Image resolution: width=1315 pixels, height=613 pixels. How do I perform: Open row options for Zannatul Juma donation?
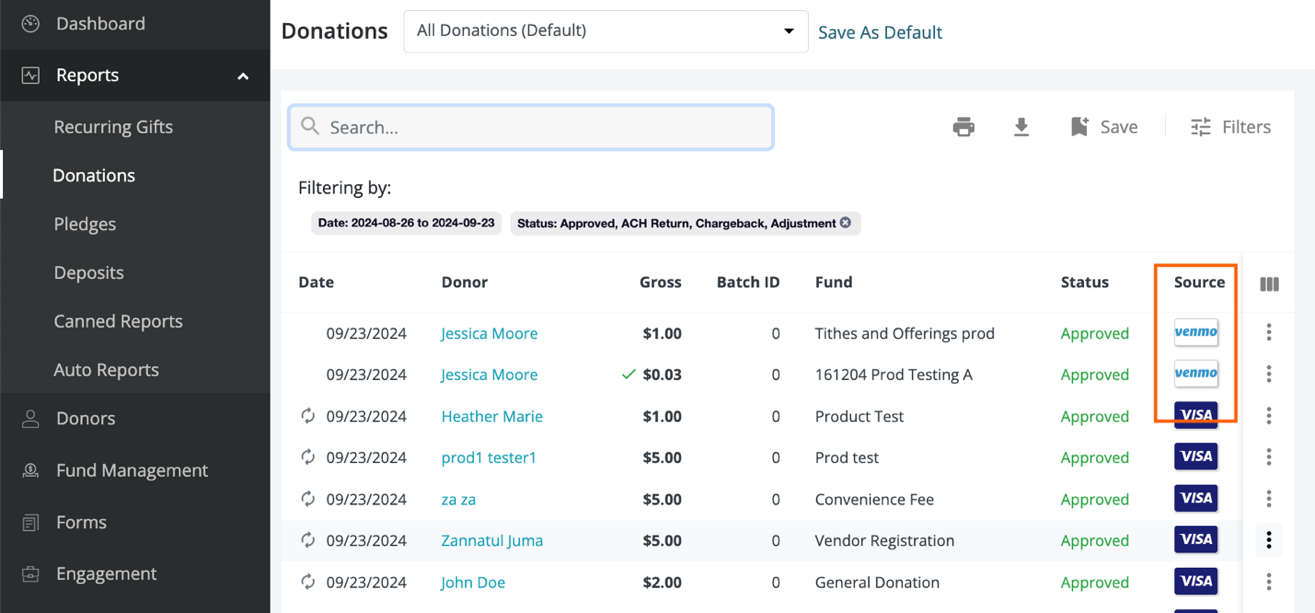[x=1268, y=540]
